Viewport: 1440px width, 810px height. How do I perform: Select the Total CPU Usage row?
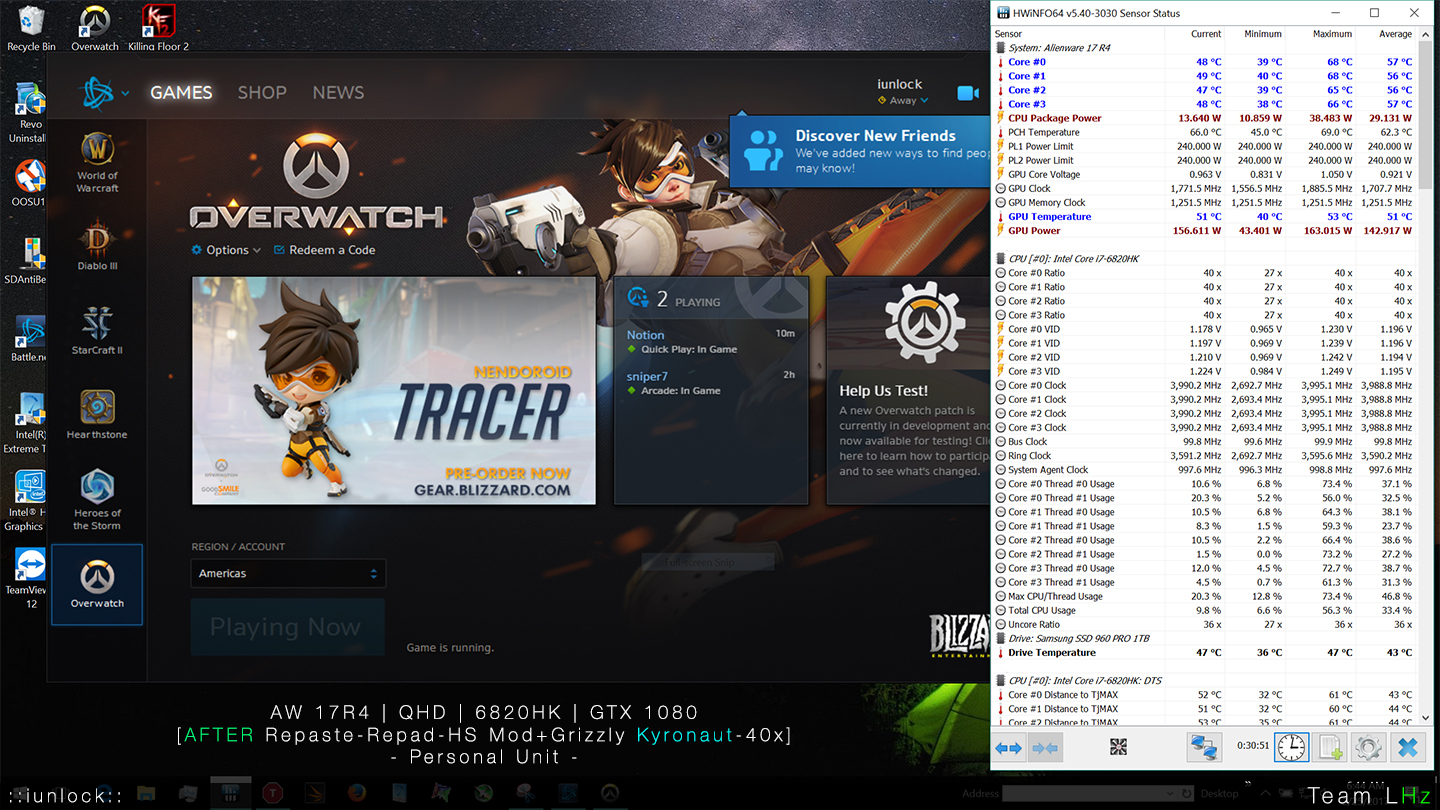coord(1204,610)
